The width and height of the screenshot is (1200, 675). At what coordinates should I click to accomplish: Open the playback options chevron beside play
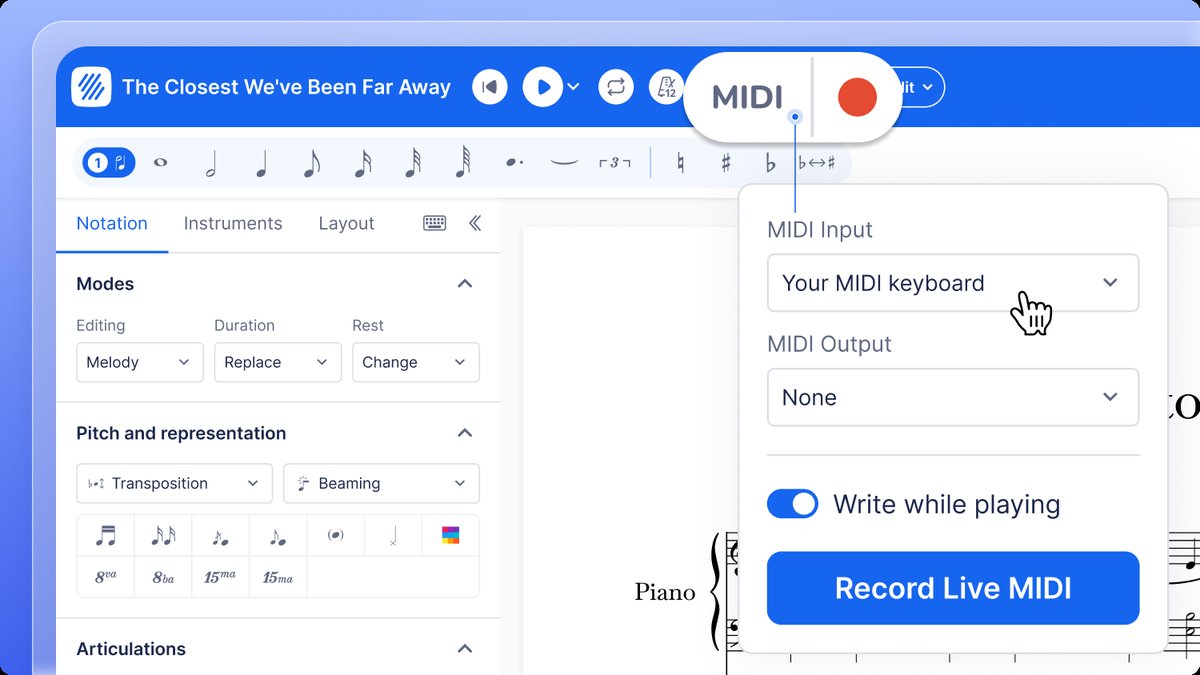(x=573, y=88)
